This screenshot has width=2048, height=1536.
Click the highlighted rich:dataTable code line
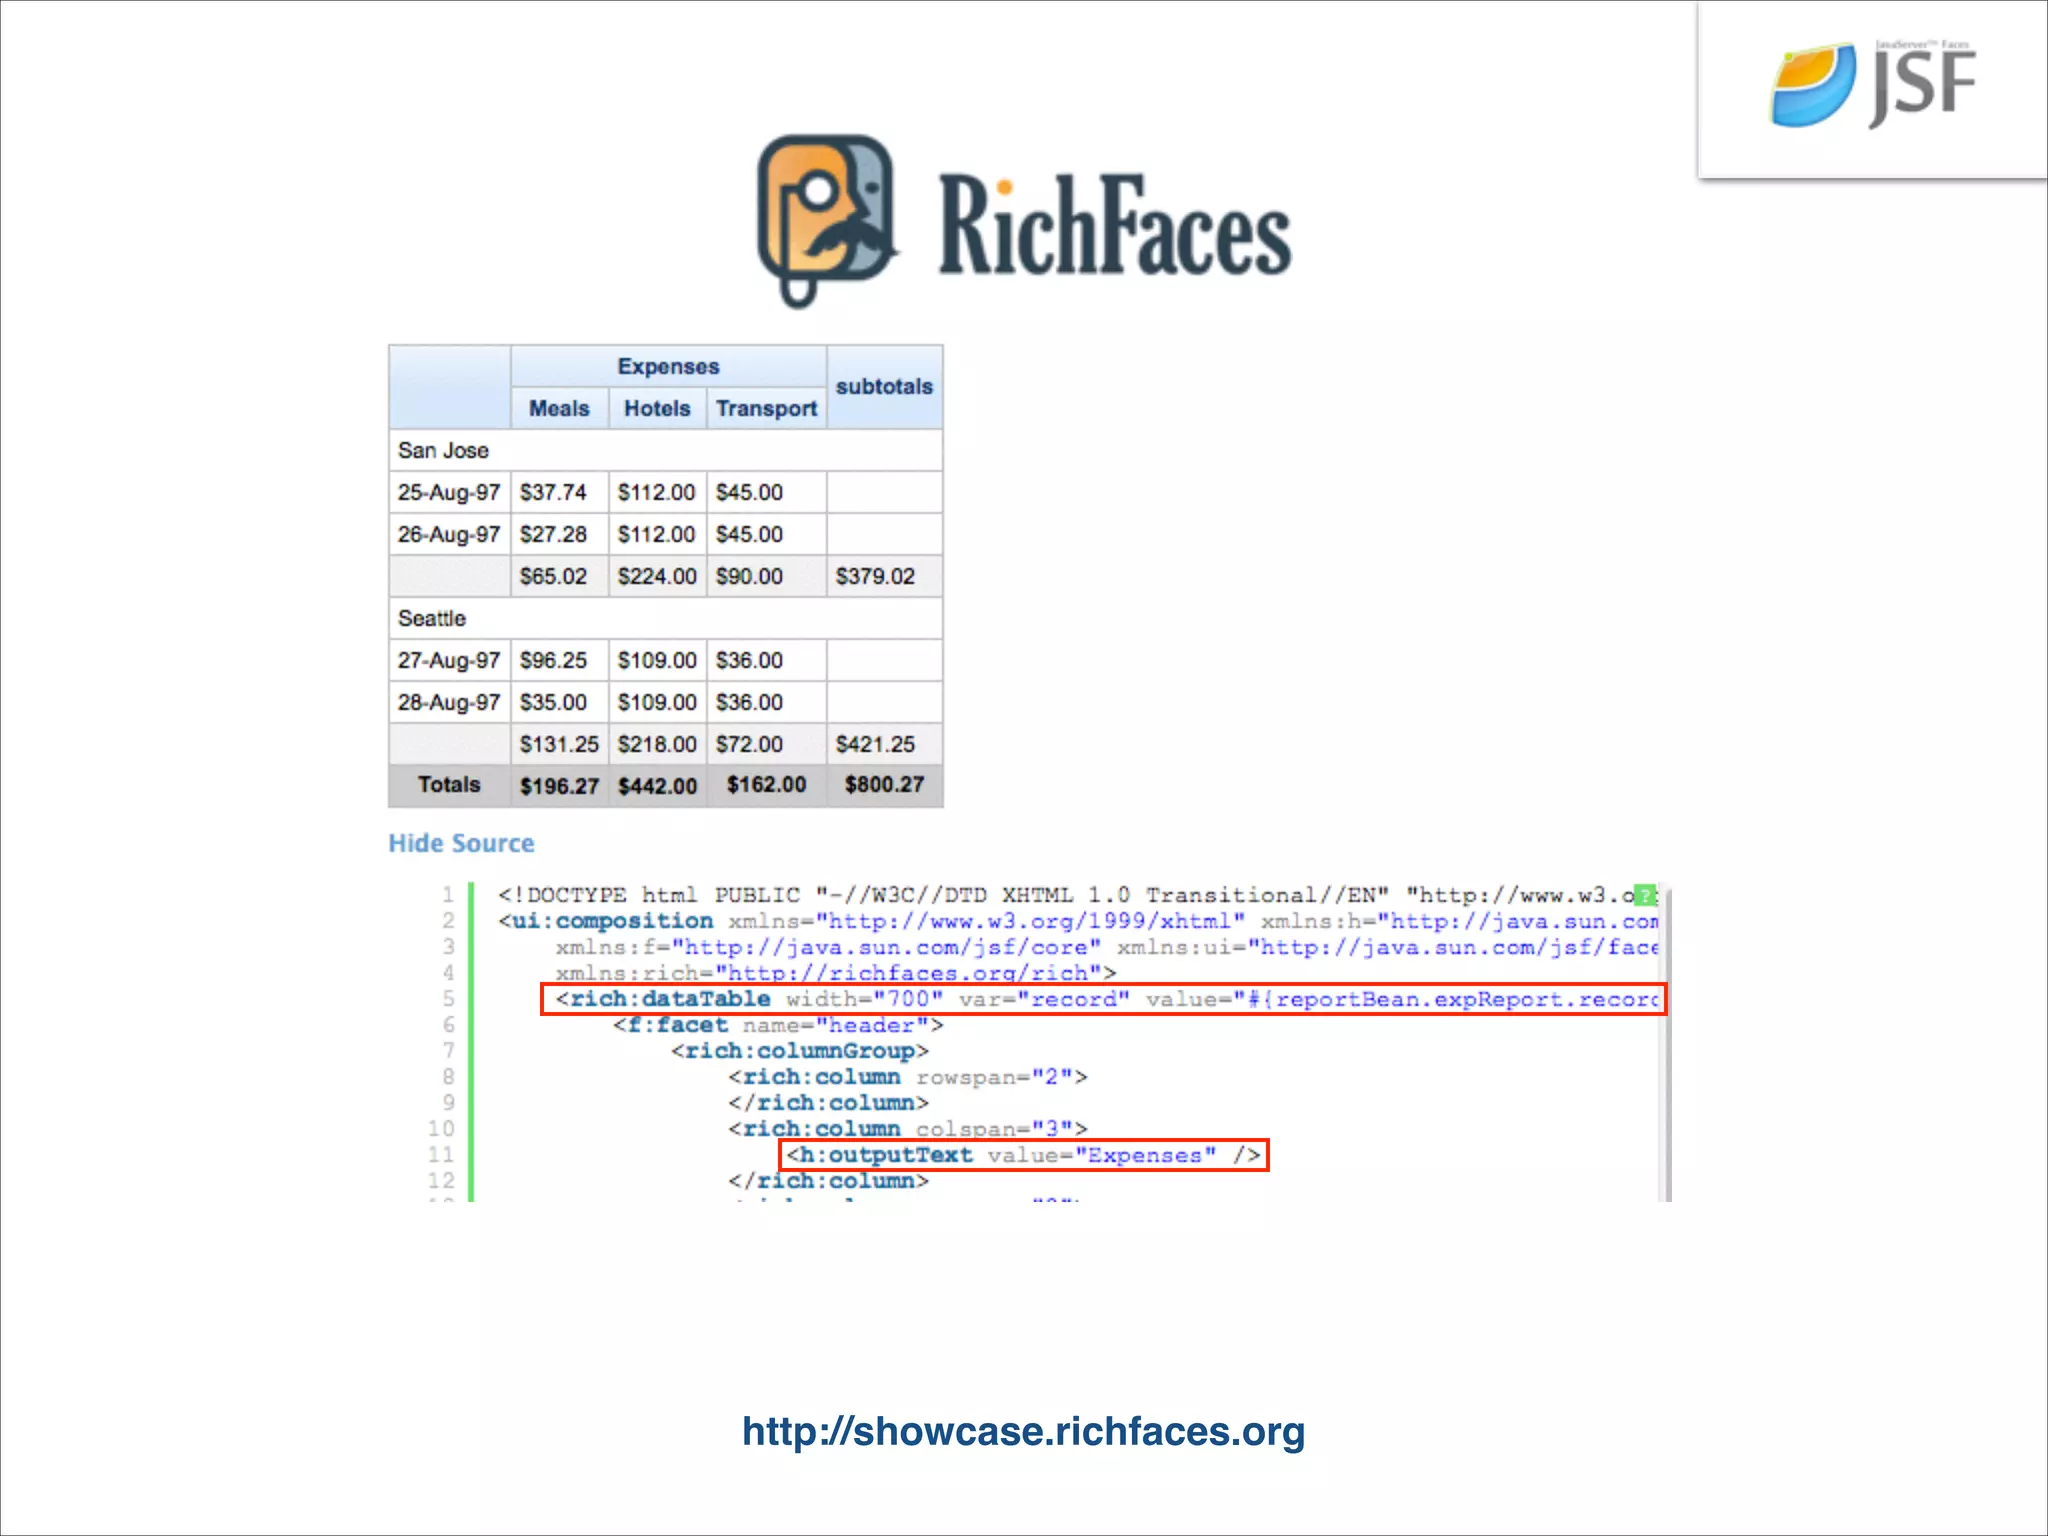pyautogui.click(x=1103, y=999)
